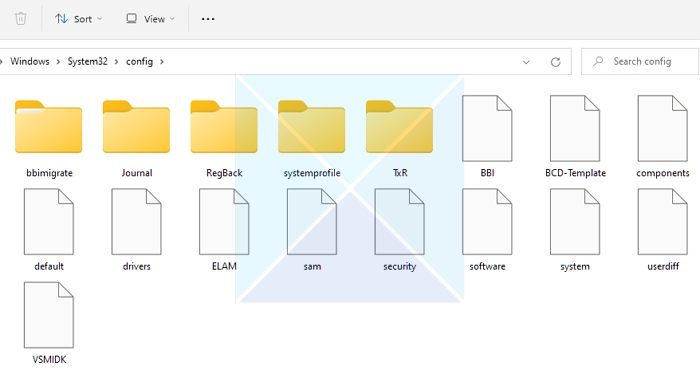Open the View dropdown menu
Image resolution: width=700 pixels, height=378 pixels.
coord(150,19)
